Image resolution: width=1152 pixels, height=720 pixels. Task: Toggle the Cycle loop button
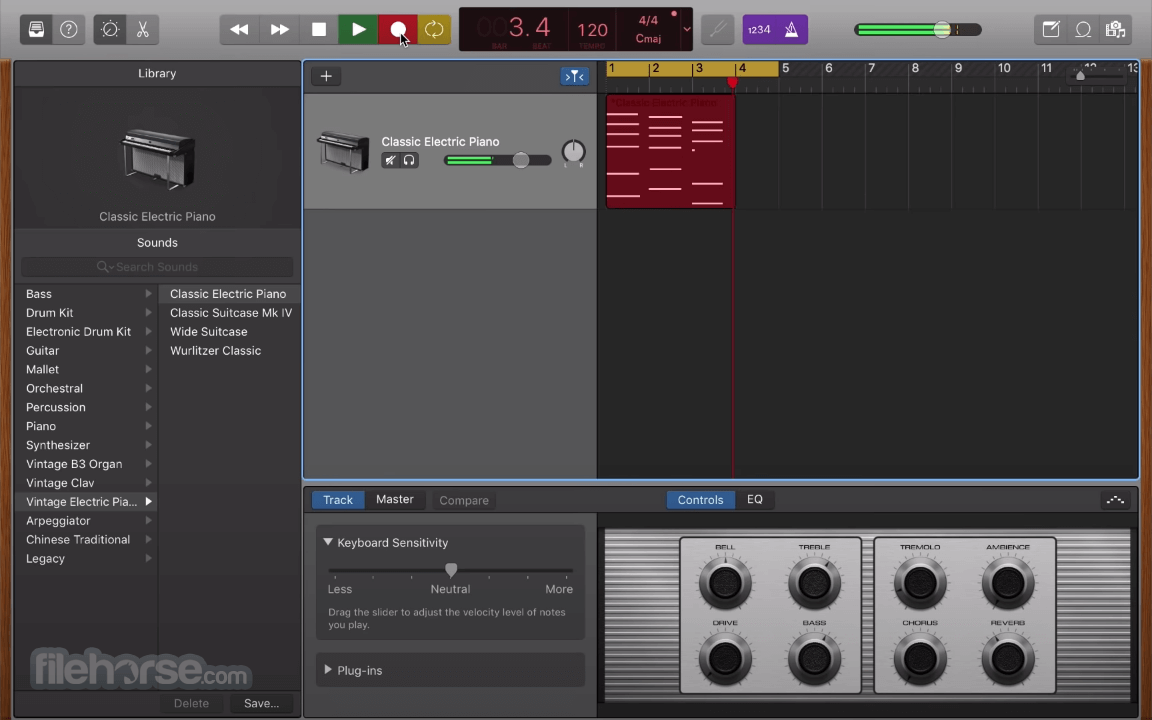tap(434, 29)
